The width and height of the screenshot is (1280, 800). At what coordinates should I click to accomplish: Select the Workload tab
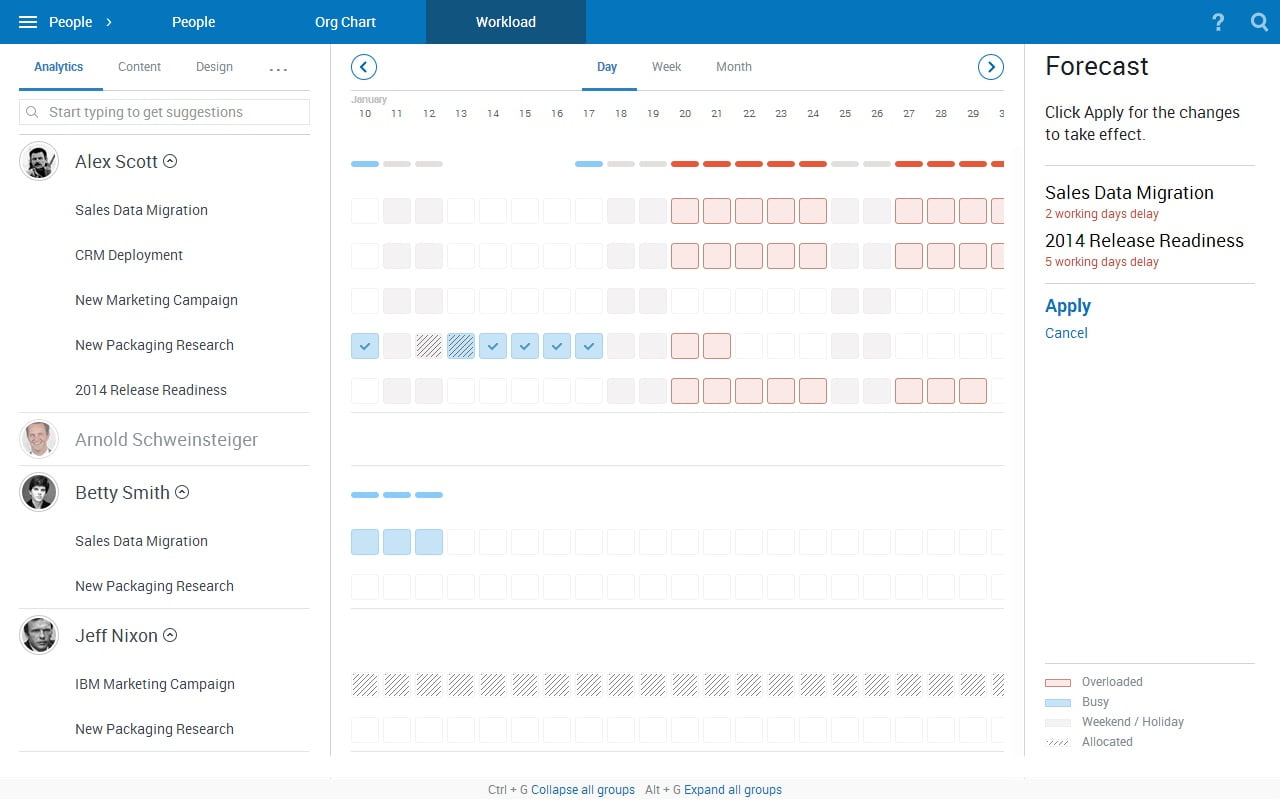point(506,22)
